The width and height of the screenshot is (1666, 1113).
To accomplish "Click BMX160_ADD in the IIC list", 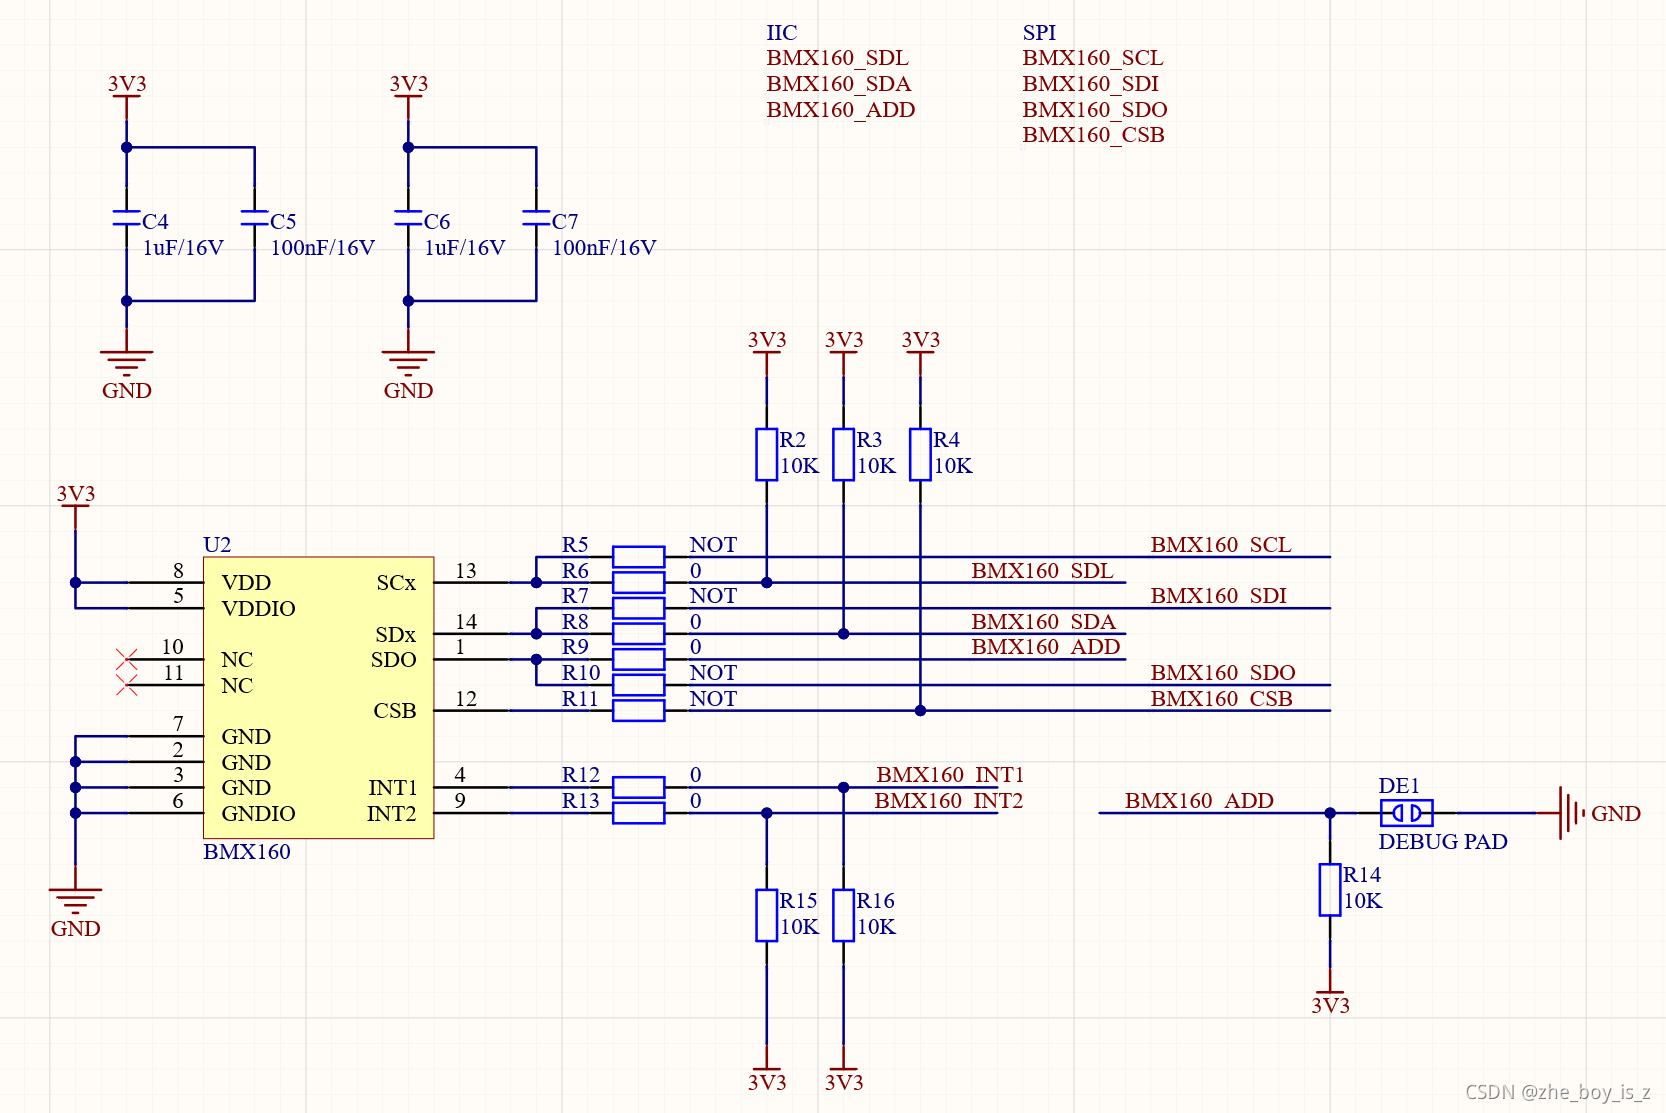I will pos(840,110).
